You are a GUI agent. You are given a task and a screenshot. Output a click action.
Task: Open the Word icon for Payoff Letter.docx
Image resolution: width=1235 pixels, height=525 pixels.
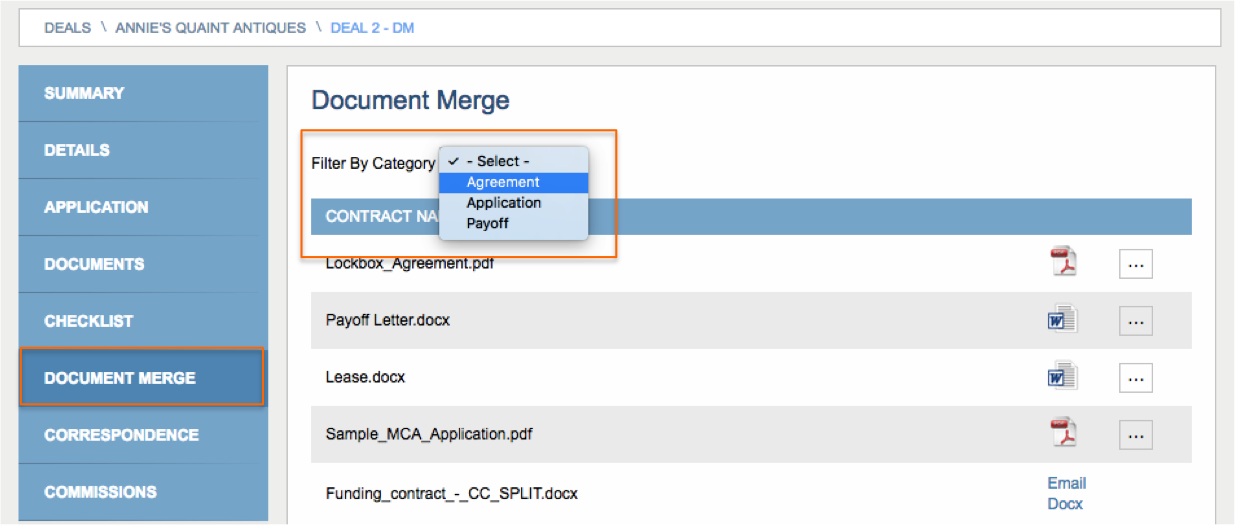click(1063, 320)
